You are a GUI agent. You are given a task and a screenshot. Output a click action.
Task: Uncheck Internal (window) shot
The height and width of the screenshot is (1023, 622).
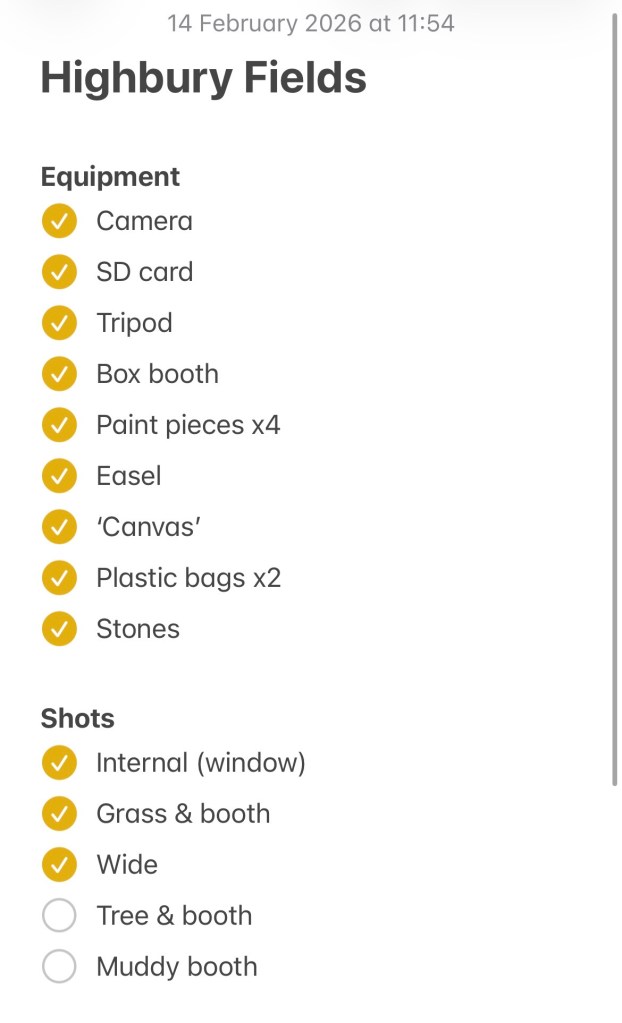[x=59, y=763]
